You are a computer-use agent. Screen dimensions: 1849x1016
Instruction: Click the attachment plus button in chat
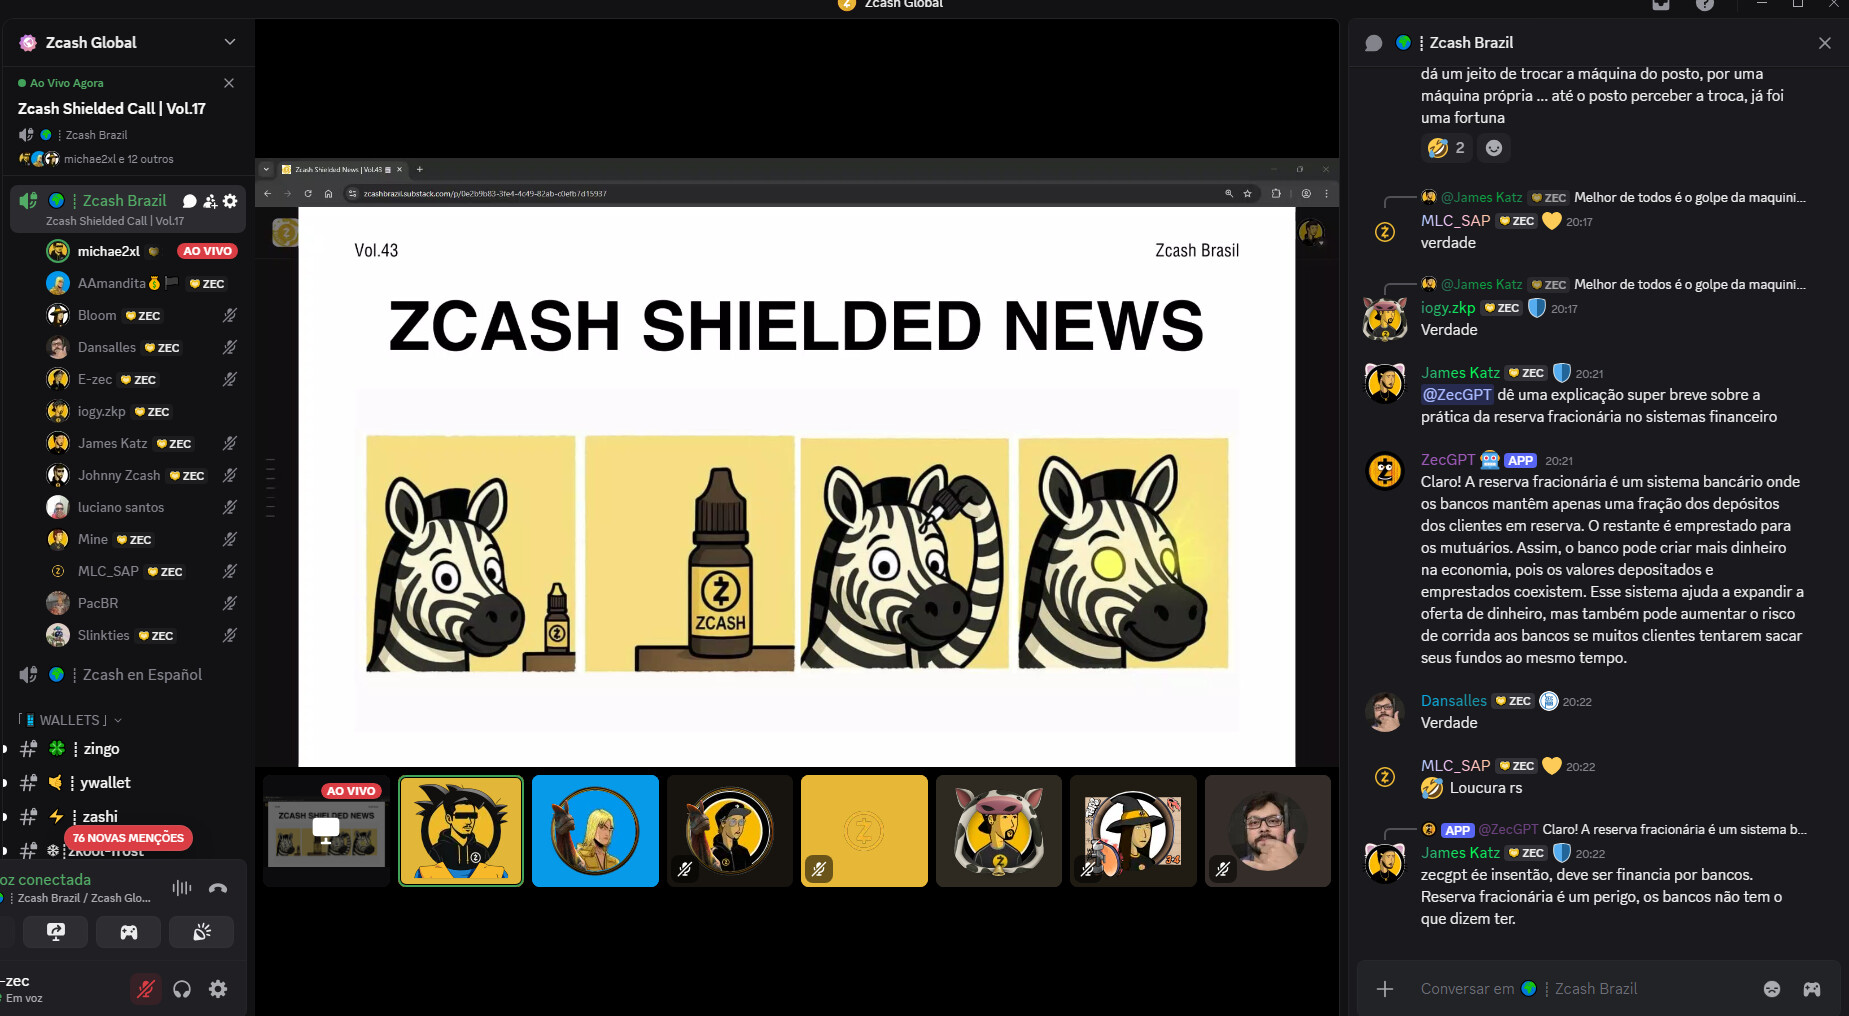[1385, 989]
